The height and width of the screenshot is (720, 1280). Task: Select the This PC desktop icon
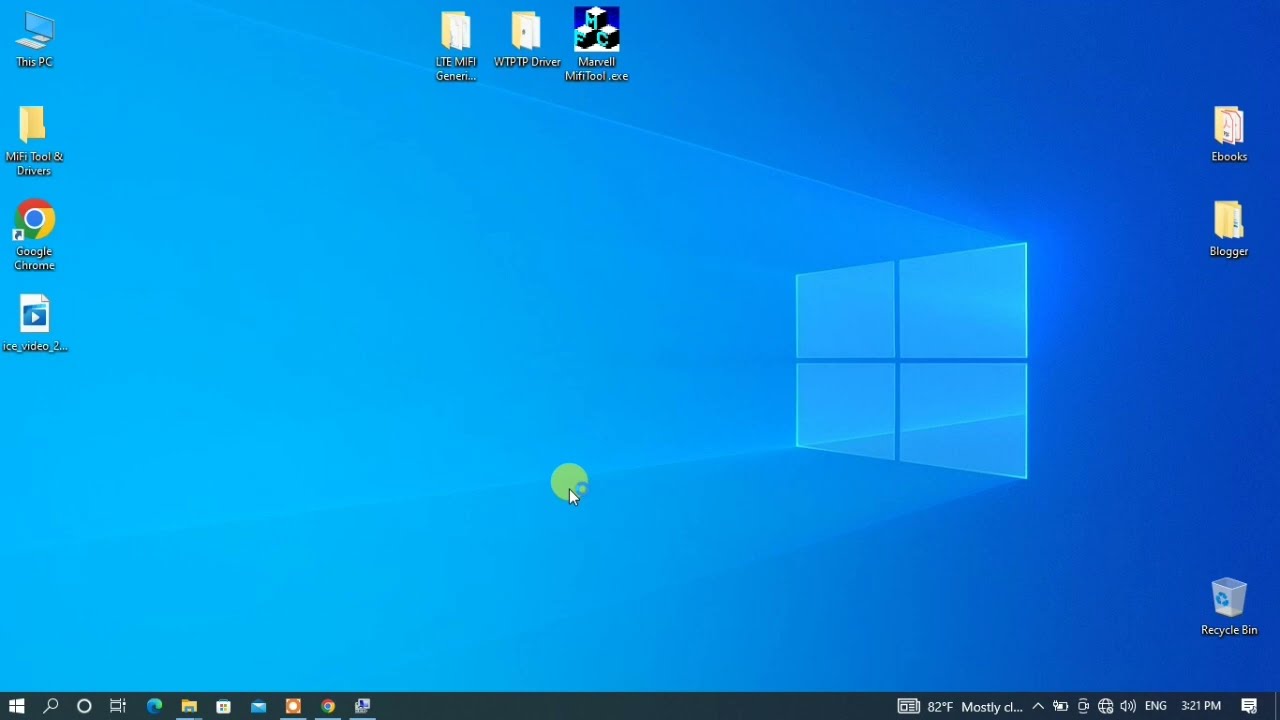tap(34, 40)
